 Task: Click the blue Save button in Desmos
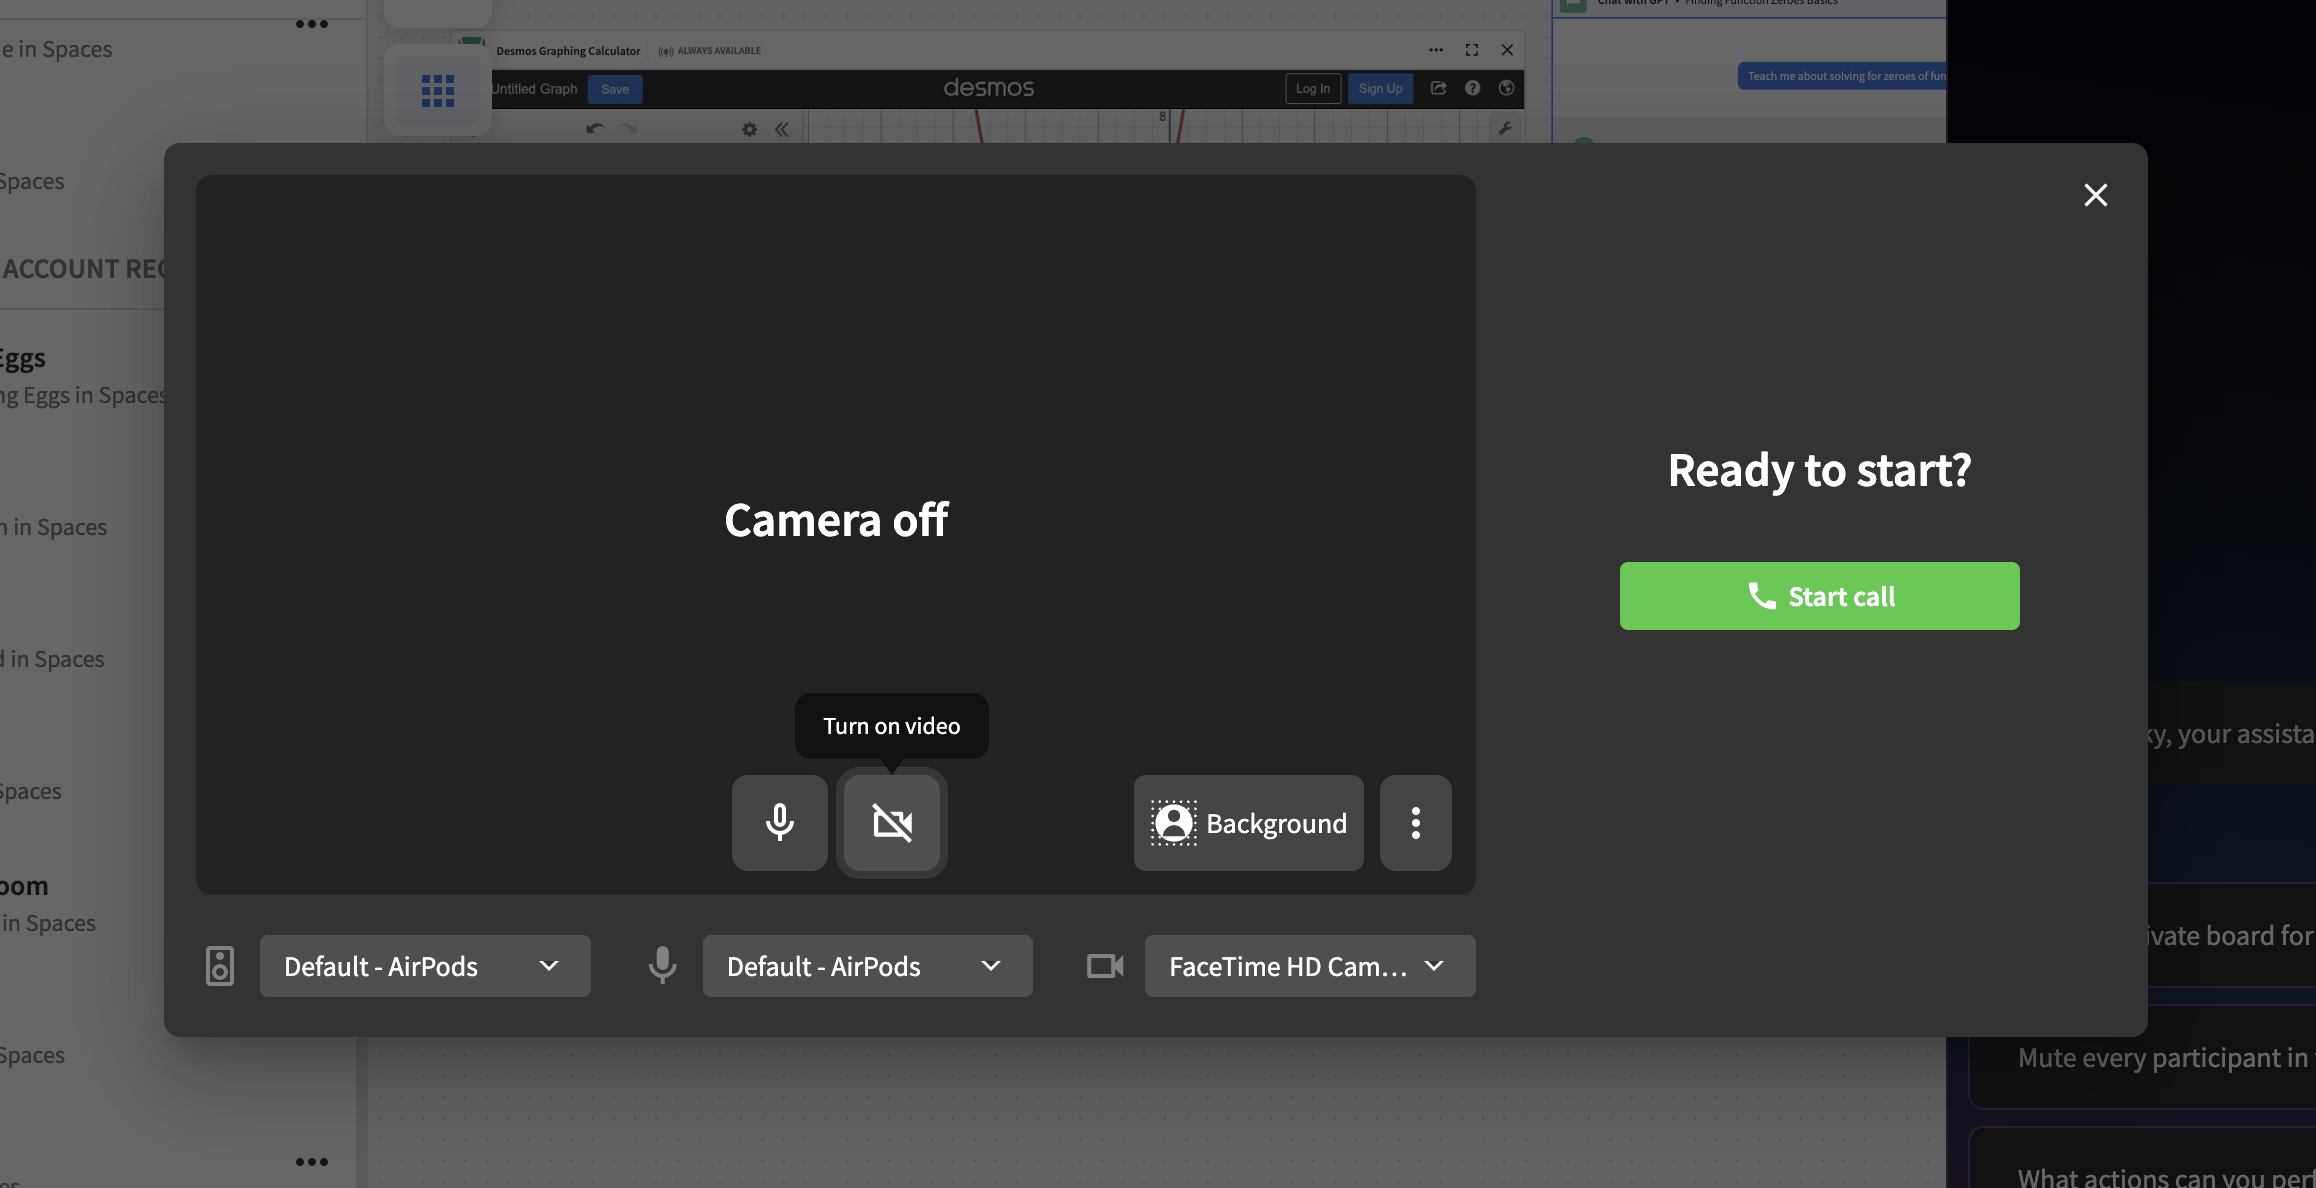[614, 89]
